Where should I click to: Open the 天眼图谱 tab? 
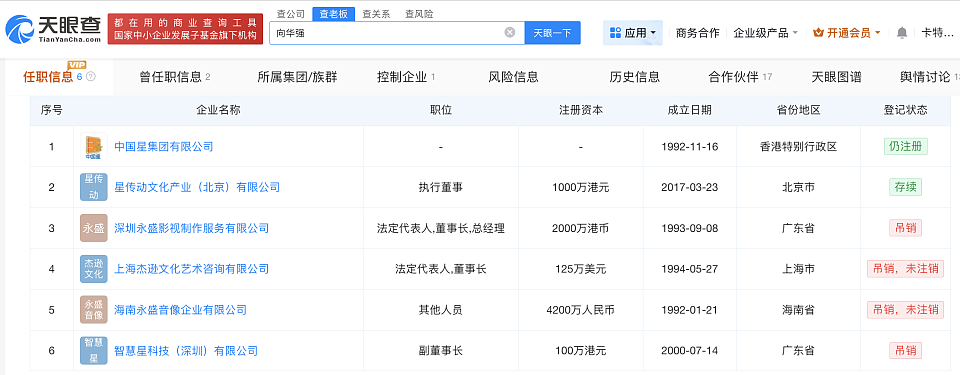[836, 77]
